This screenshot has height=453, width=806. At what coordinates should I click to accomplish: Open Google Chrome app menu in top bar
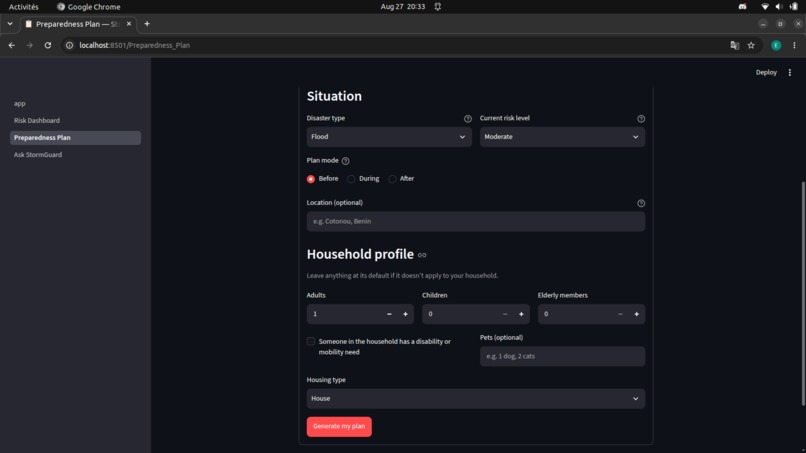coord(88,7)
